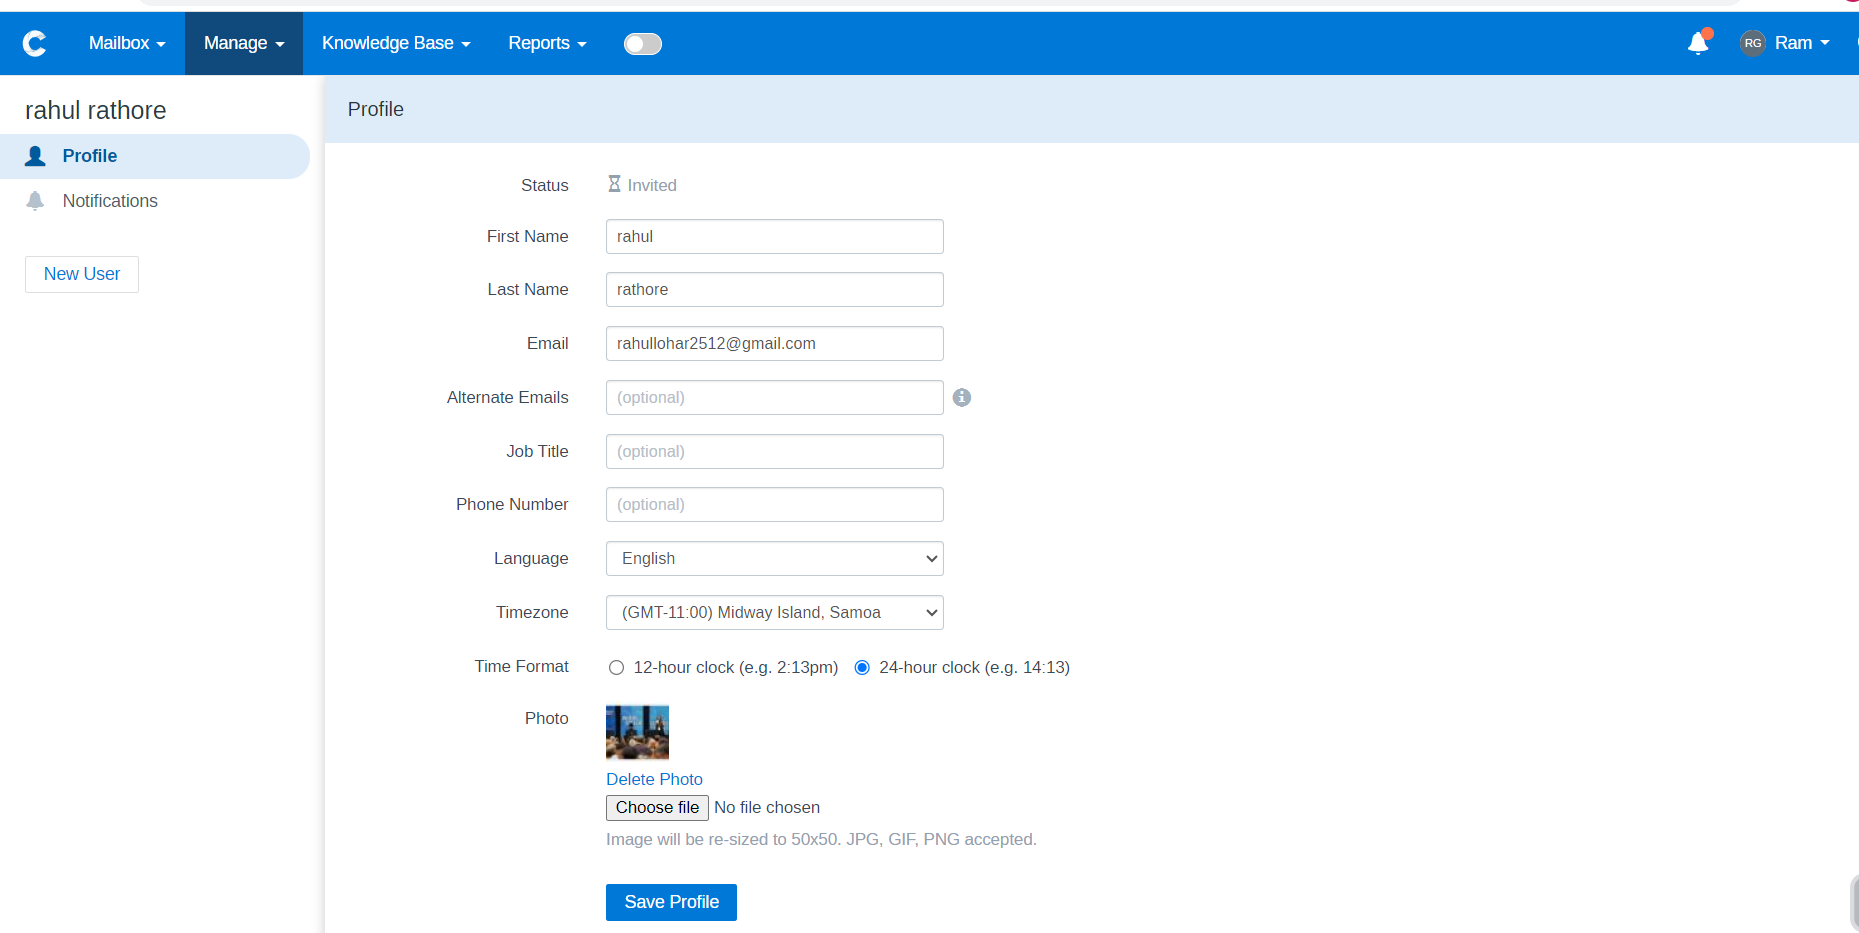Click the C application logo
The width and height of the screenshot is (1859, 933).
pos(34,43)
